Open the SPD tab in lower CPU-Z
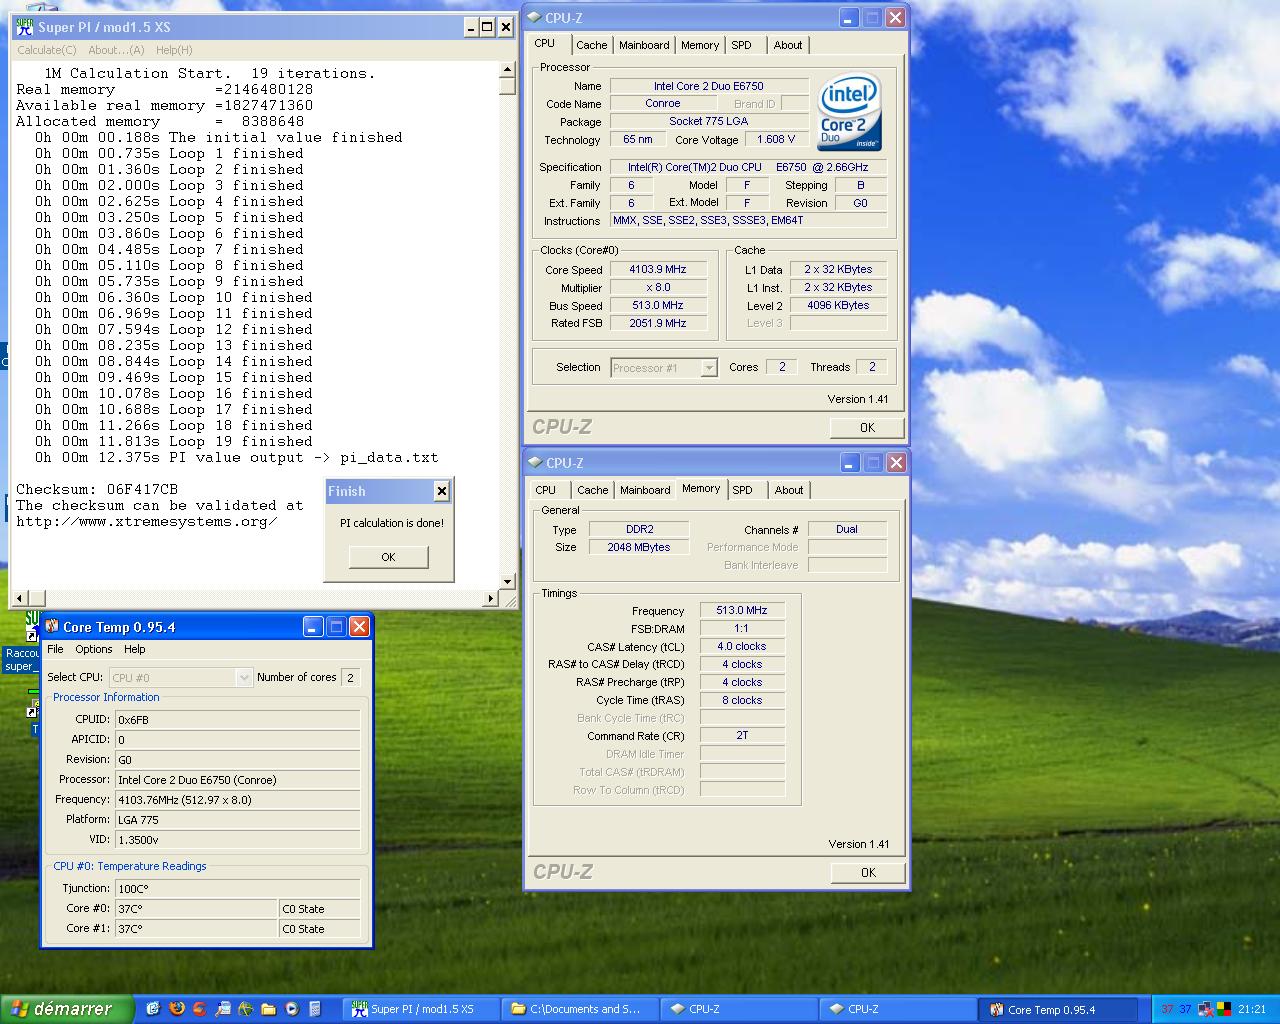The height and width of the screenshot is (1024, 1280). [x=742, y=490]
